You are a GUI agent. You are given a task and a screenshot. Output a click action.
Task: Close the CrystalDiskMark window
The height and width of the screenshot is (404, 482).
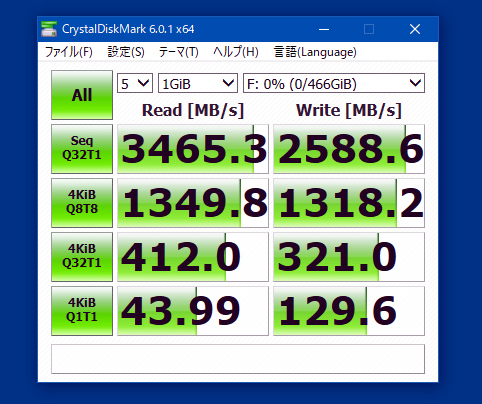pos(415,29)
